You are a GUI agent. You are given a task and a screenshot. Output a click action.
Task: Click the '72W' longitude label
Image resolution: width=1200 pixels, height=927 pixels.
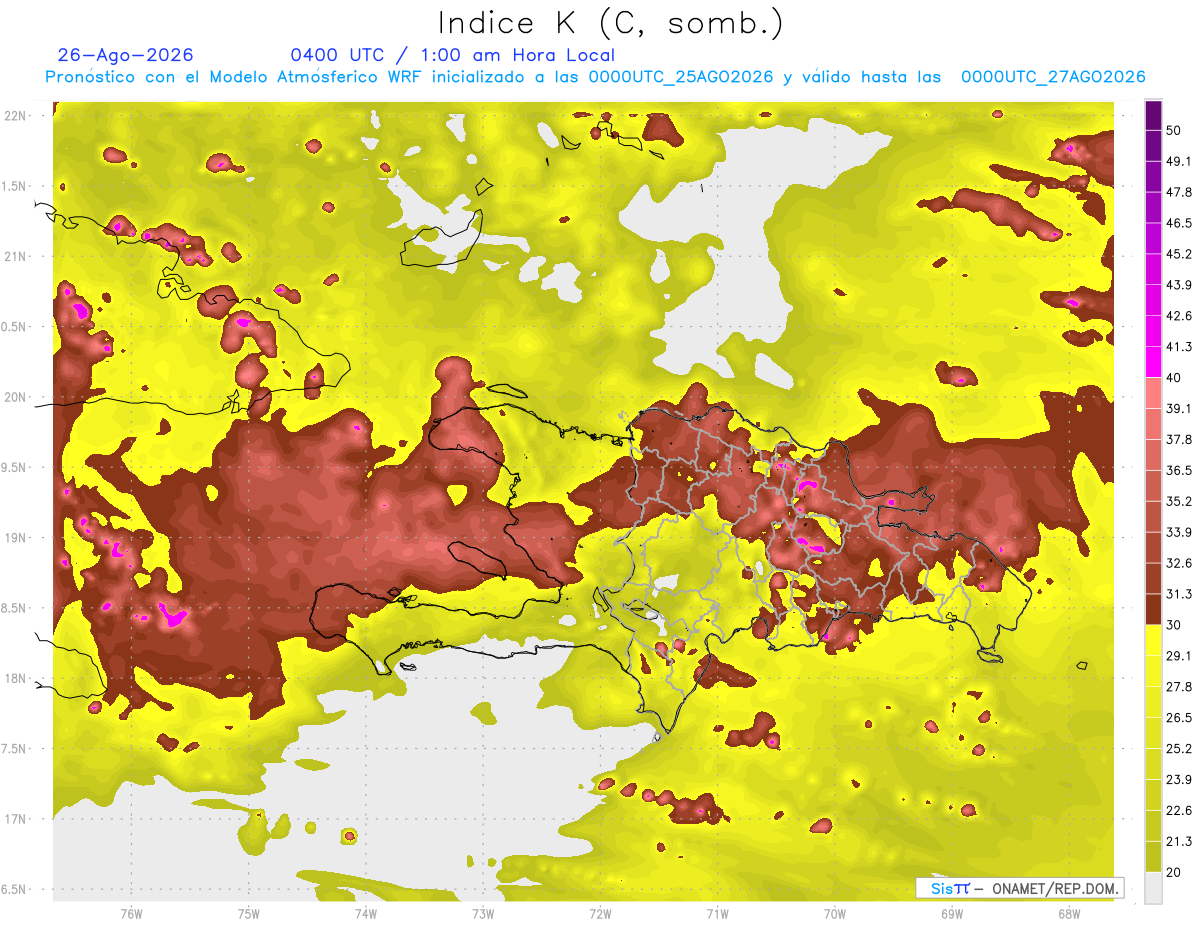(x=600, y=913)
